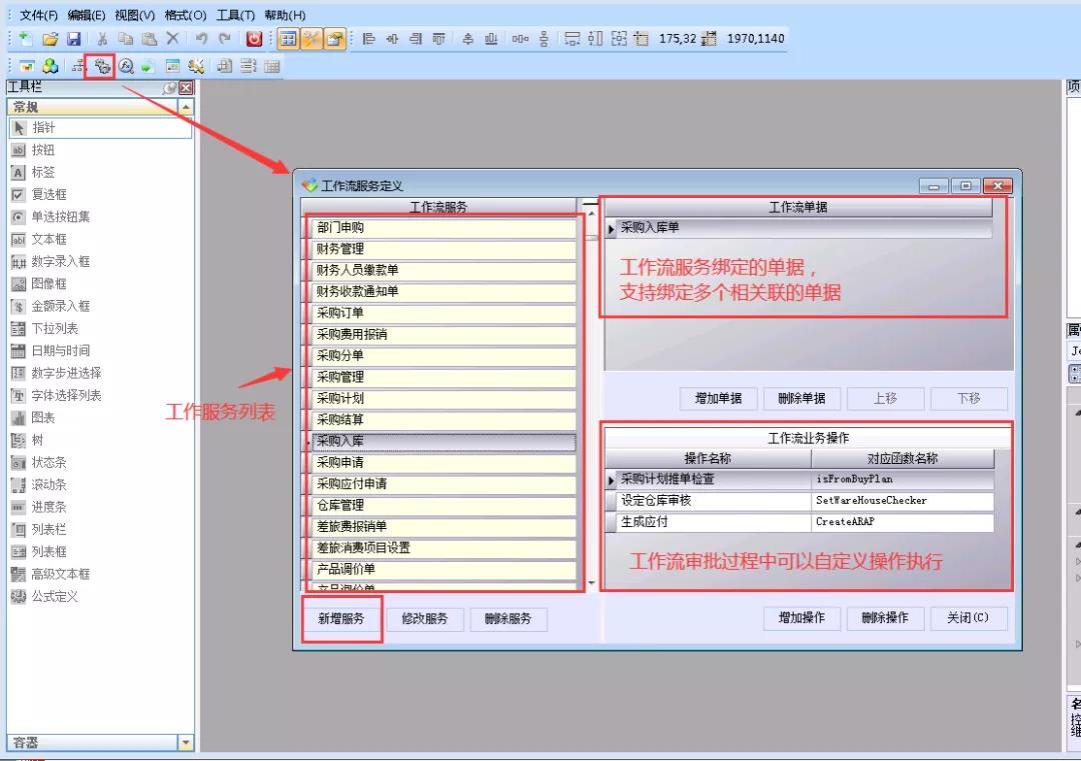Open the 帮助(H) menu
Screen dimensions: 1081x761
point(285,15)
